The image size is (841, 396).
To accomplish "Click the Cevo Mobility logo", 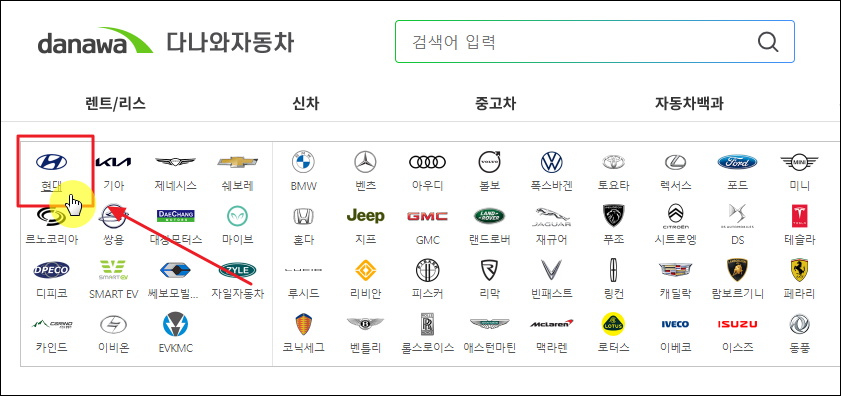I will 175,270.
